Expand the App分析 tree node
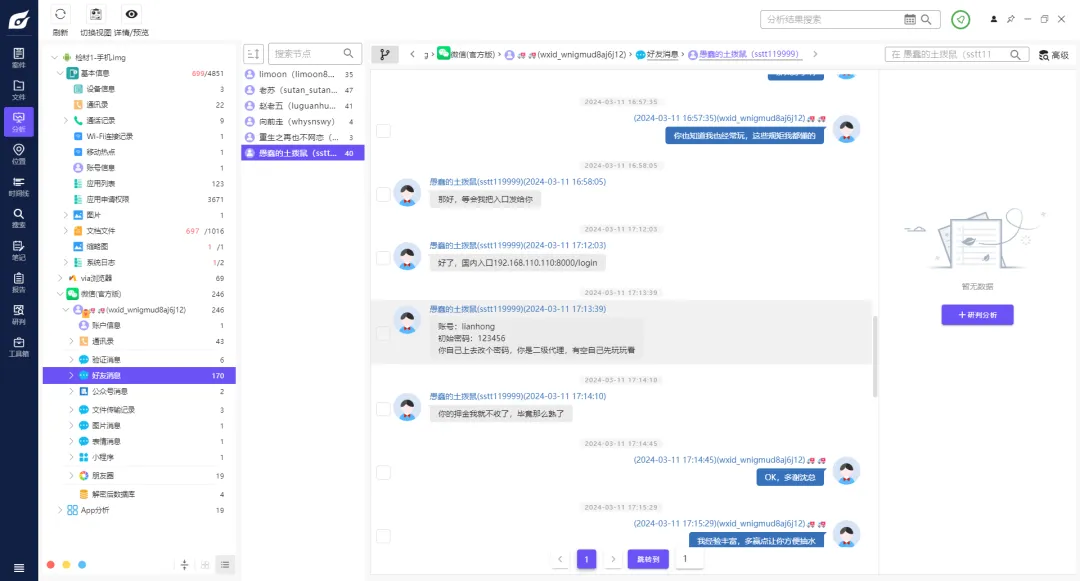 (x=59, y=510)
